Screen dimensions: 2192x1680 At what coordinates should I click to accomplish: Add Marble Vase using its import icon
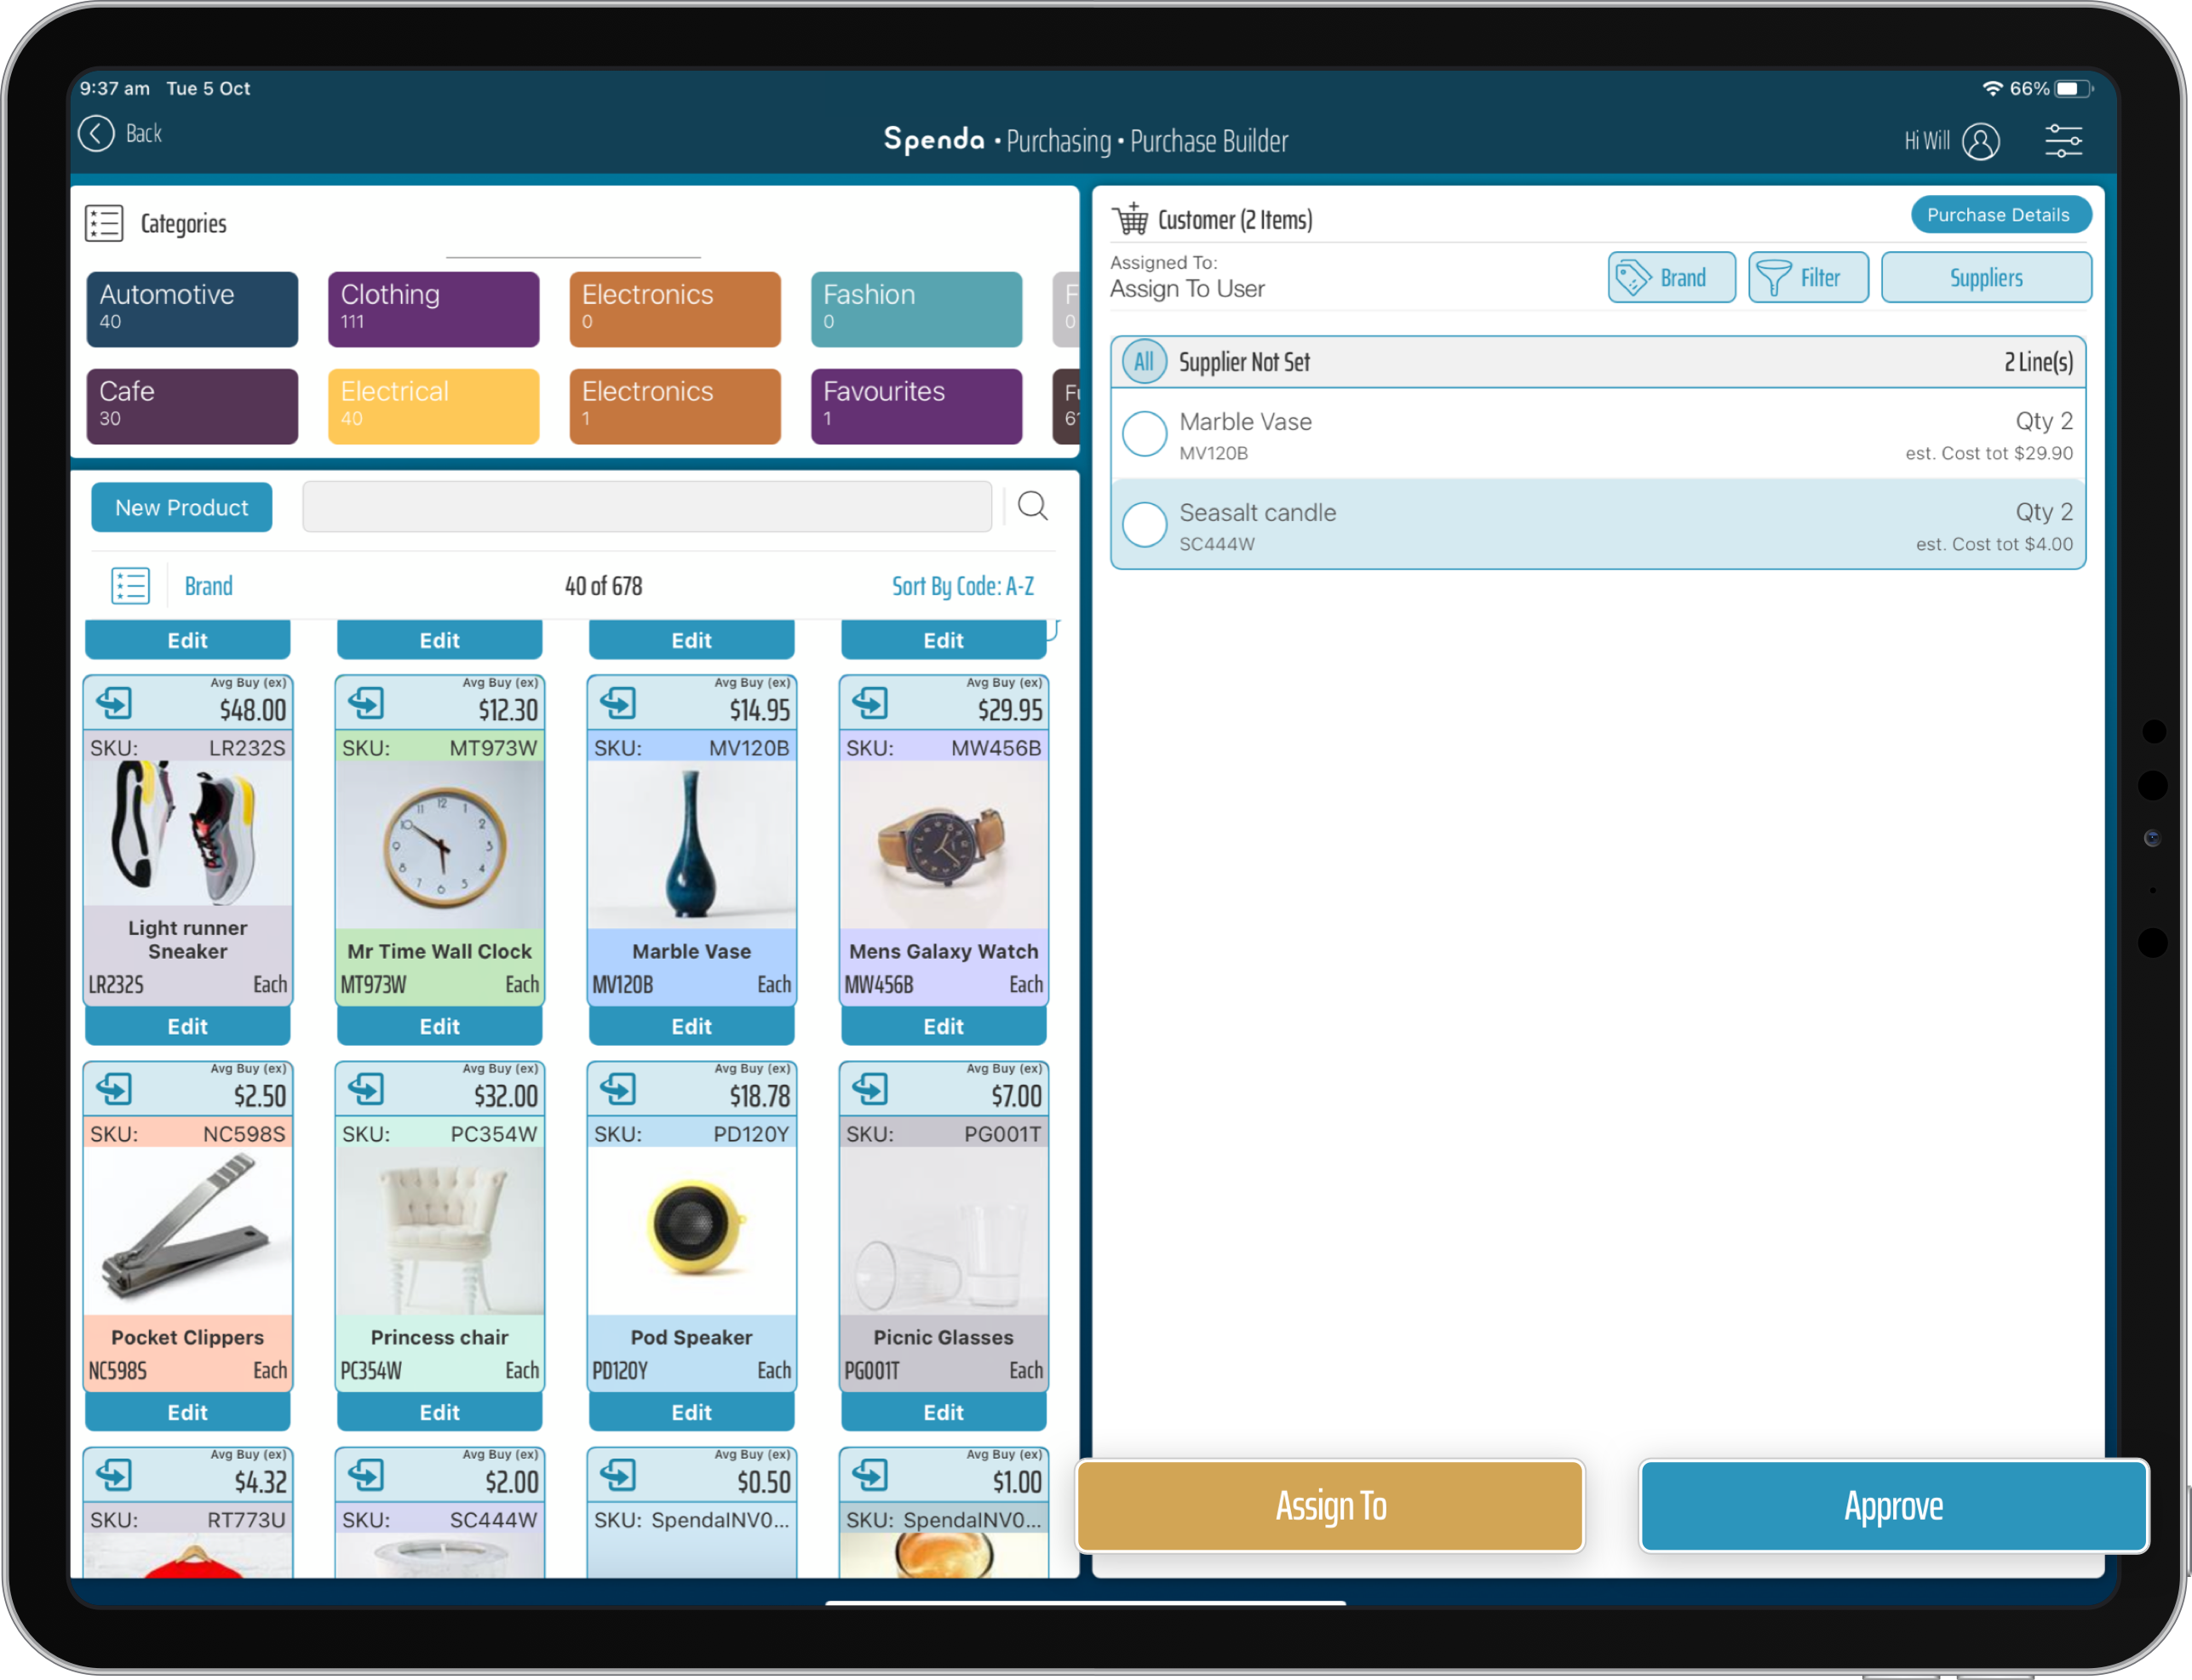pos(618,703)
